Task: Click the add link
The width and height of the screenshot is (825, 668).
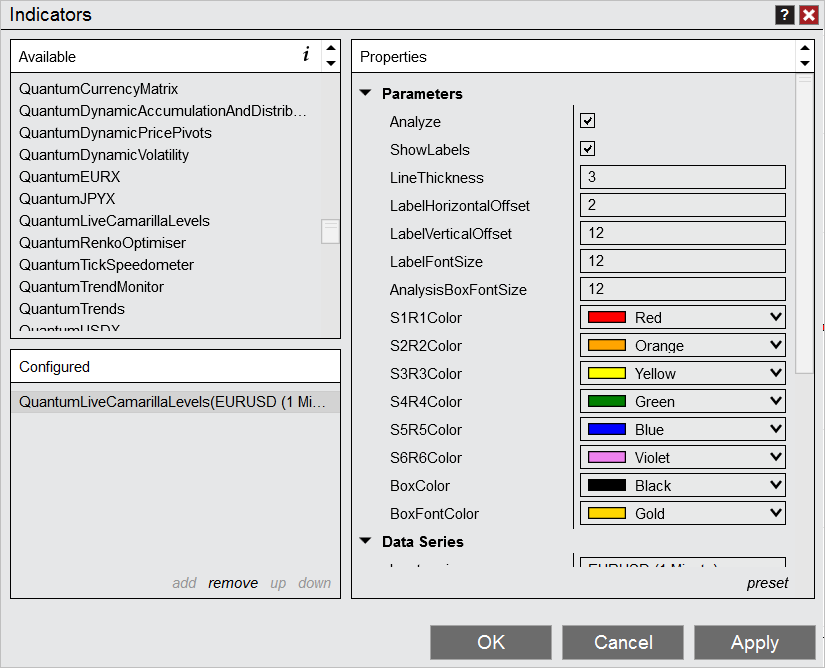Action: (x=184, y=583)
